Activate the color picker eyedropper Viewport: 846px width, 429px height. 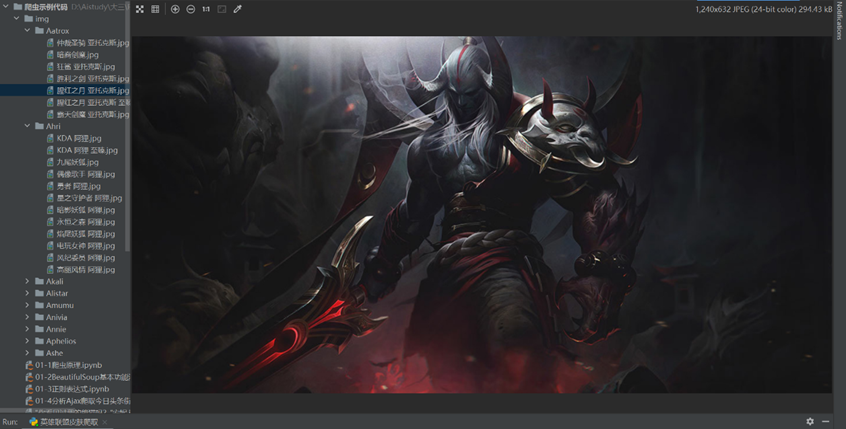tap(237, 9)
